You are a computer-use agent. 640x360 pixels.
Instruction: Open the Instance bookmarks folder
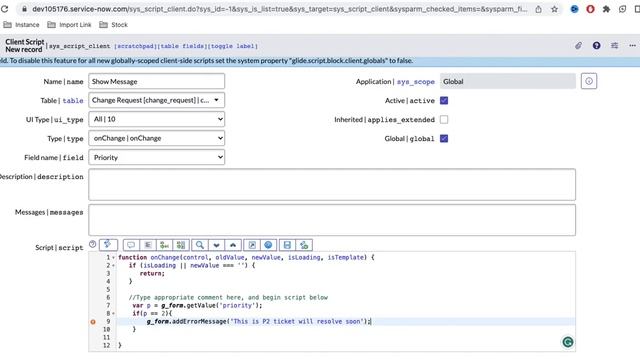[21, 25]
